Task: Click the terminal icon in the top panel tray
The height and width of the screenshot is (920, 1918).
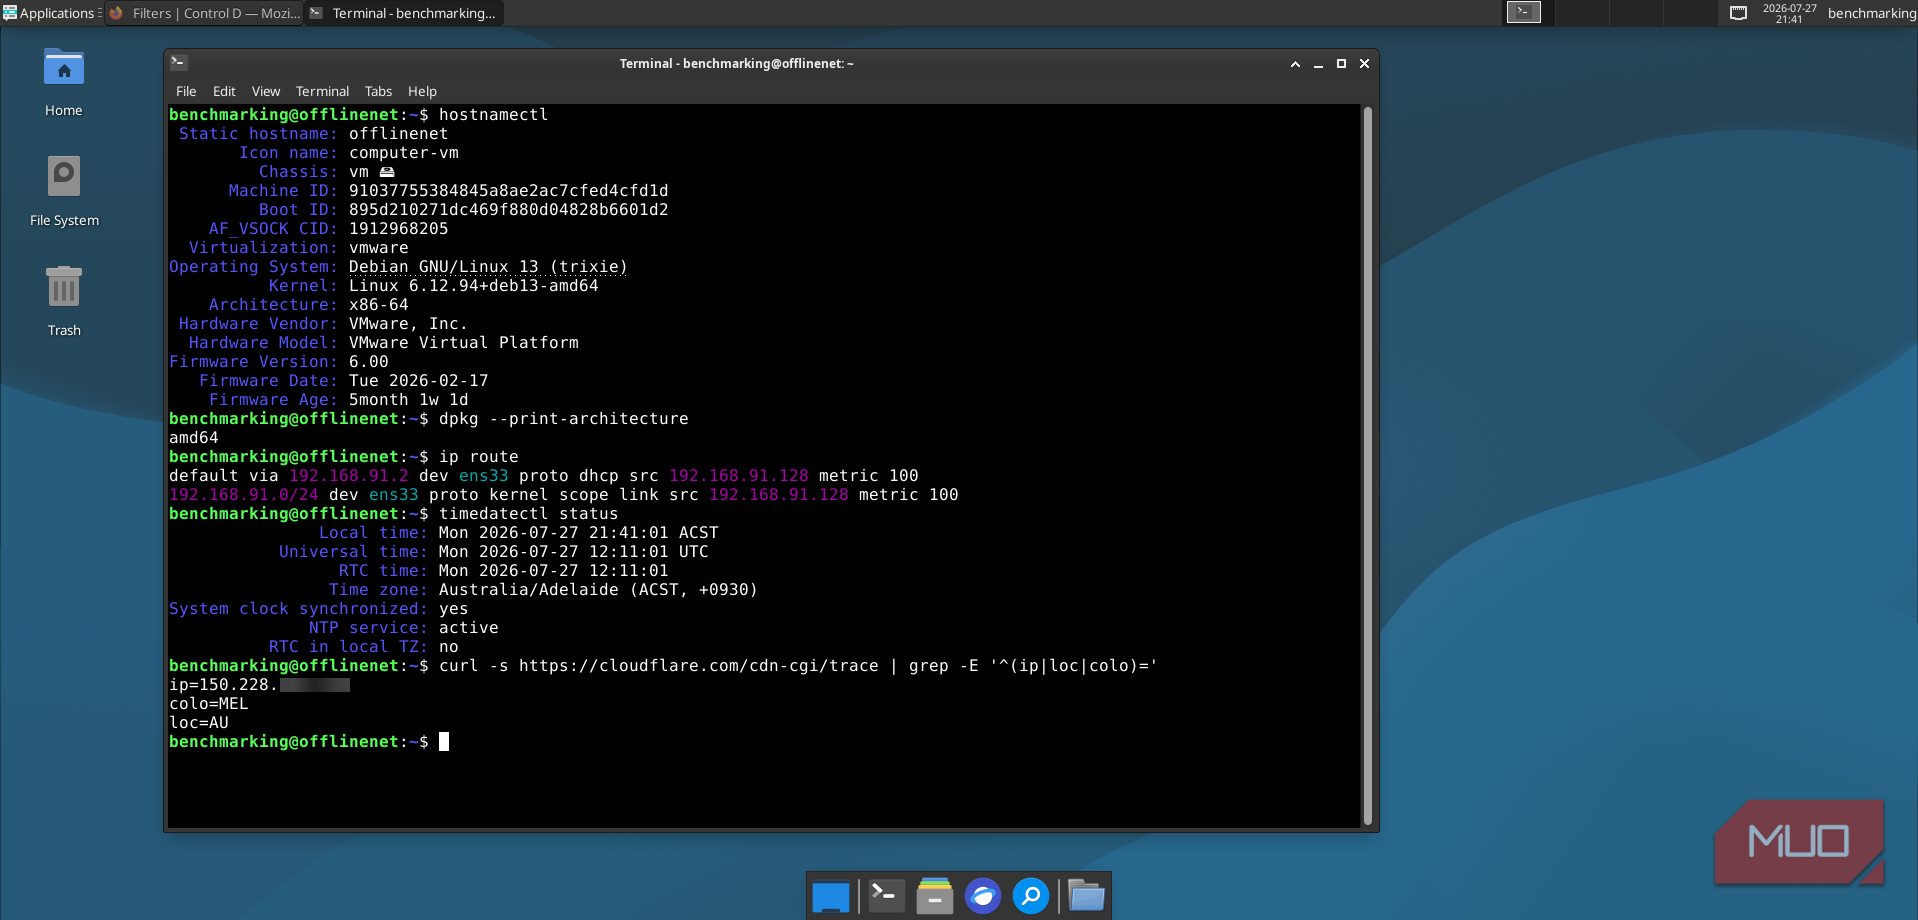Action: point(1524,12)
